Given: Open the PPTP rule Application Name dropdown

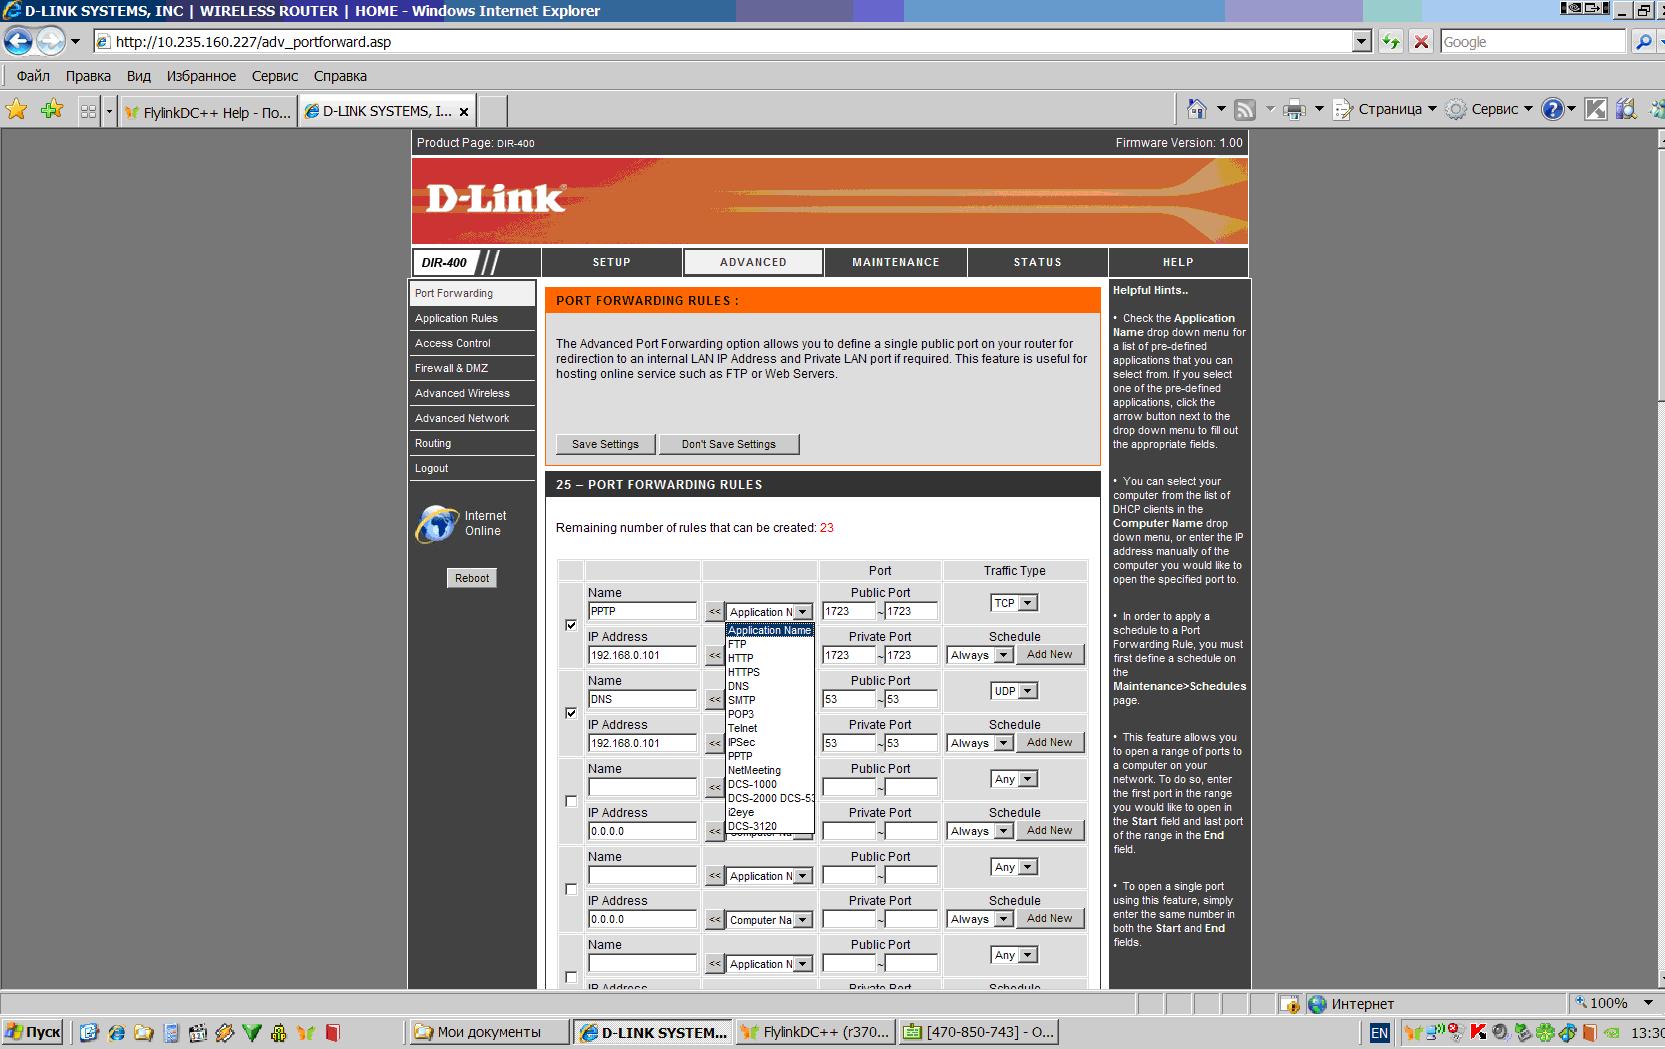Looking at the screenshot, I should (769, 612).
